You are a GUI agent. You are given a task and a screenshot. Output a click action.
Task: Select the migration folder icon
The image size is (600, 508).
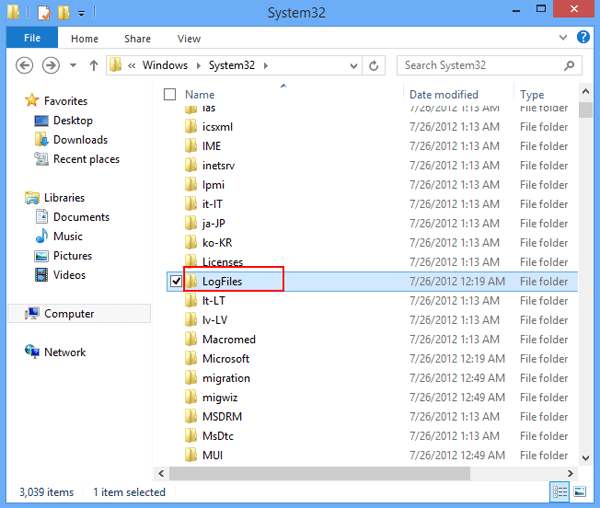point(191,378)
